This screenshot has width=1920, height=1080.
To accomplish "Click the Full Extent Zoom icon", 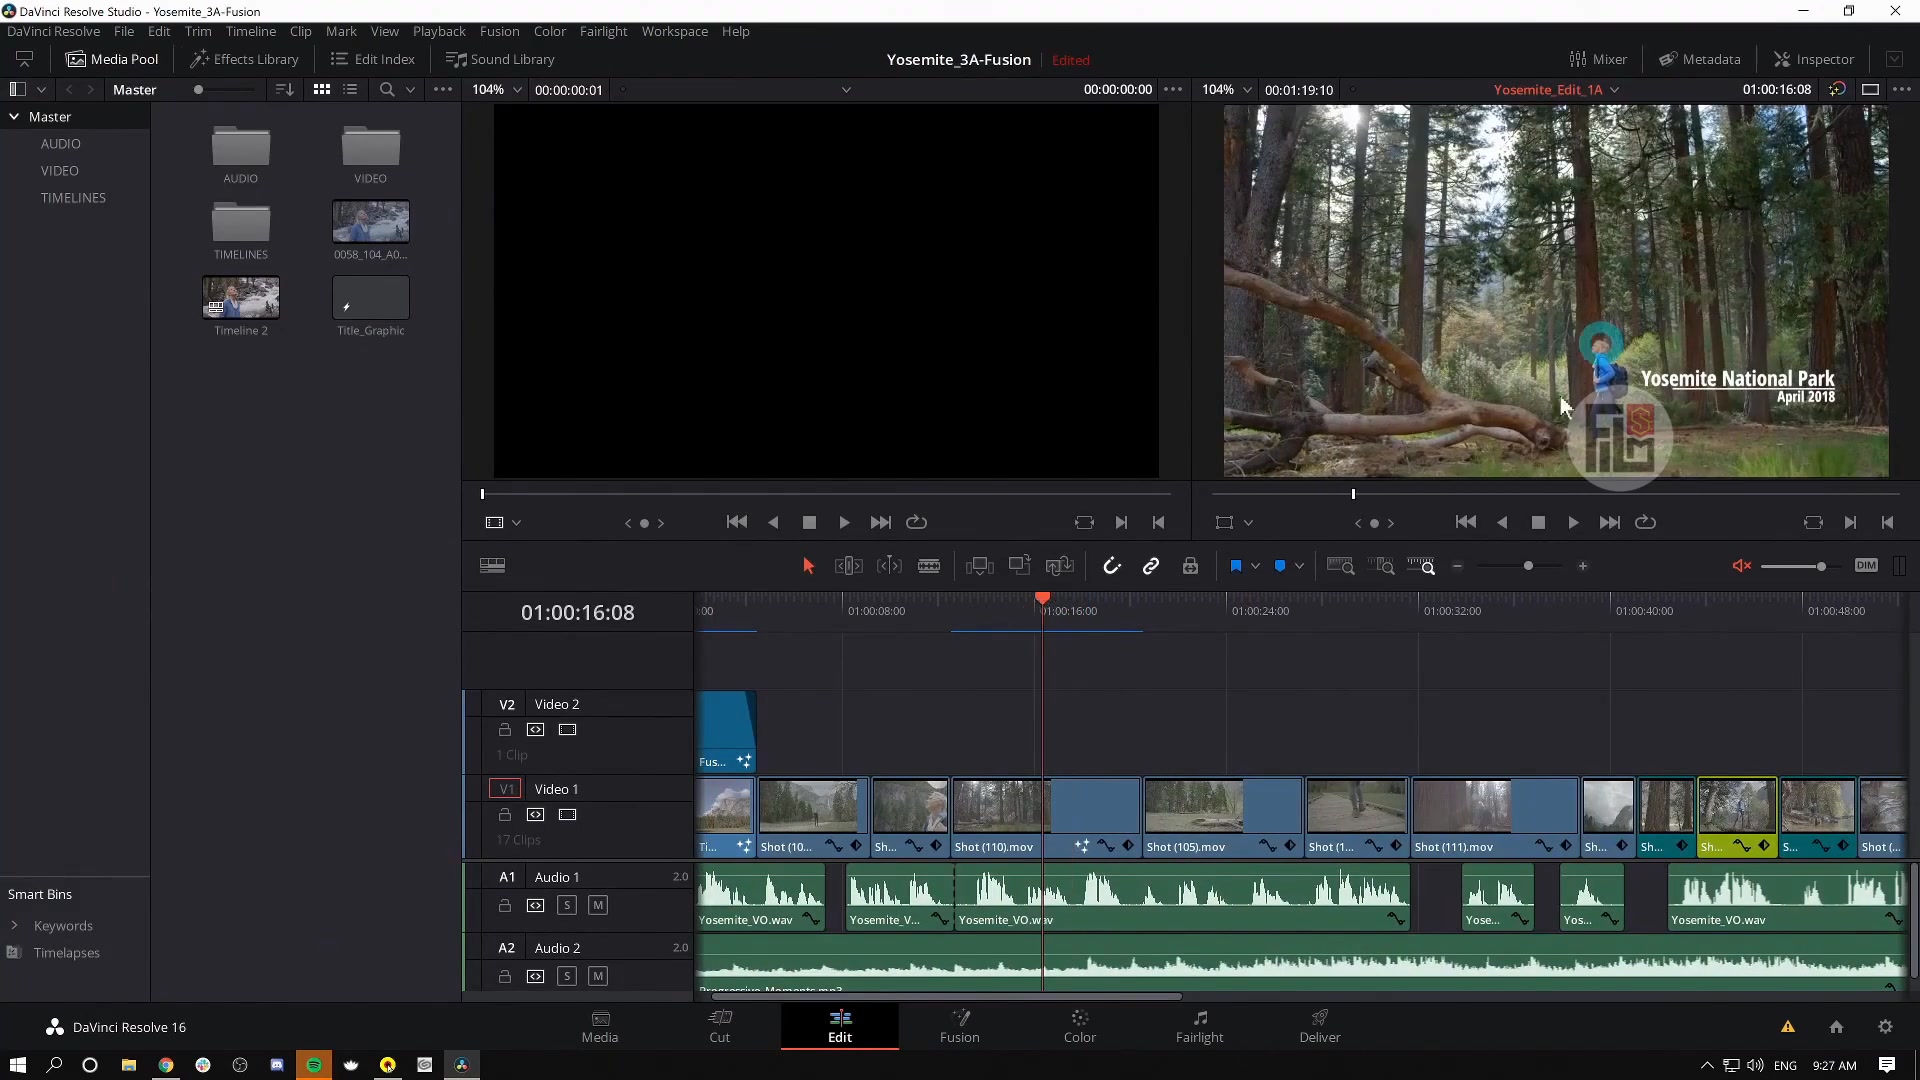I will (1340, 566).
